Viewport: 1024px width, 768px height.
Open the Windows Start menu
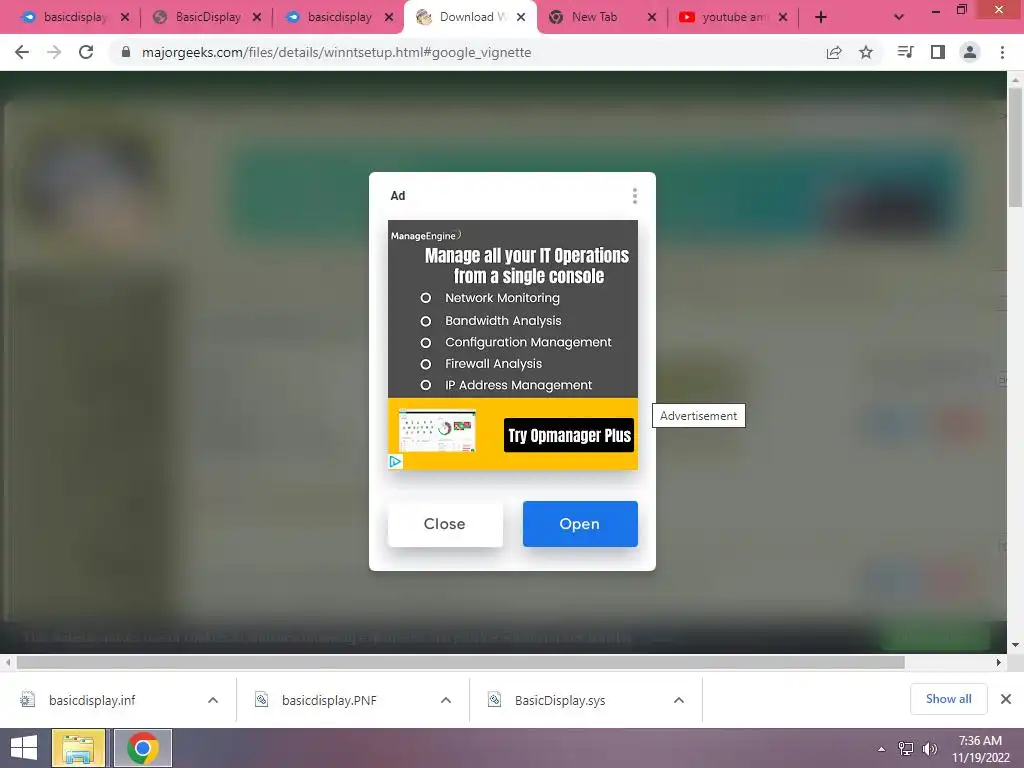pyautogui.click(x=24, y=748)
